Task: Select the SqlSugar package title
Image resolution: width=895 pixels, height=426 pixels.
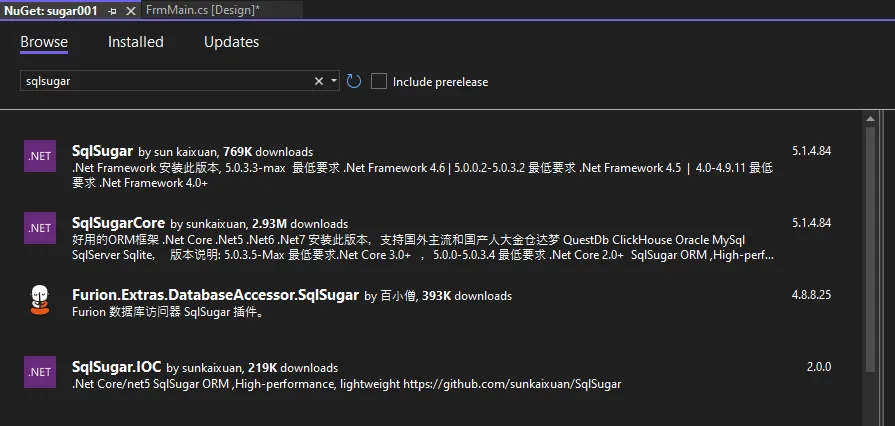Action: tap(103, 151)
